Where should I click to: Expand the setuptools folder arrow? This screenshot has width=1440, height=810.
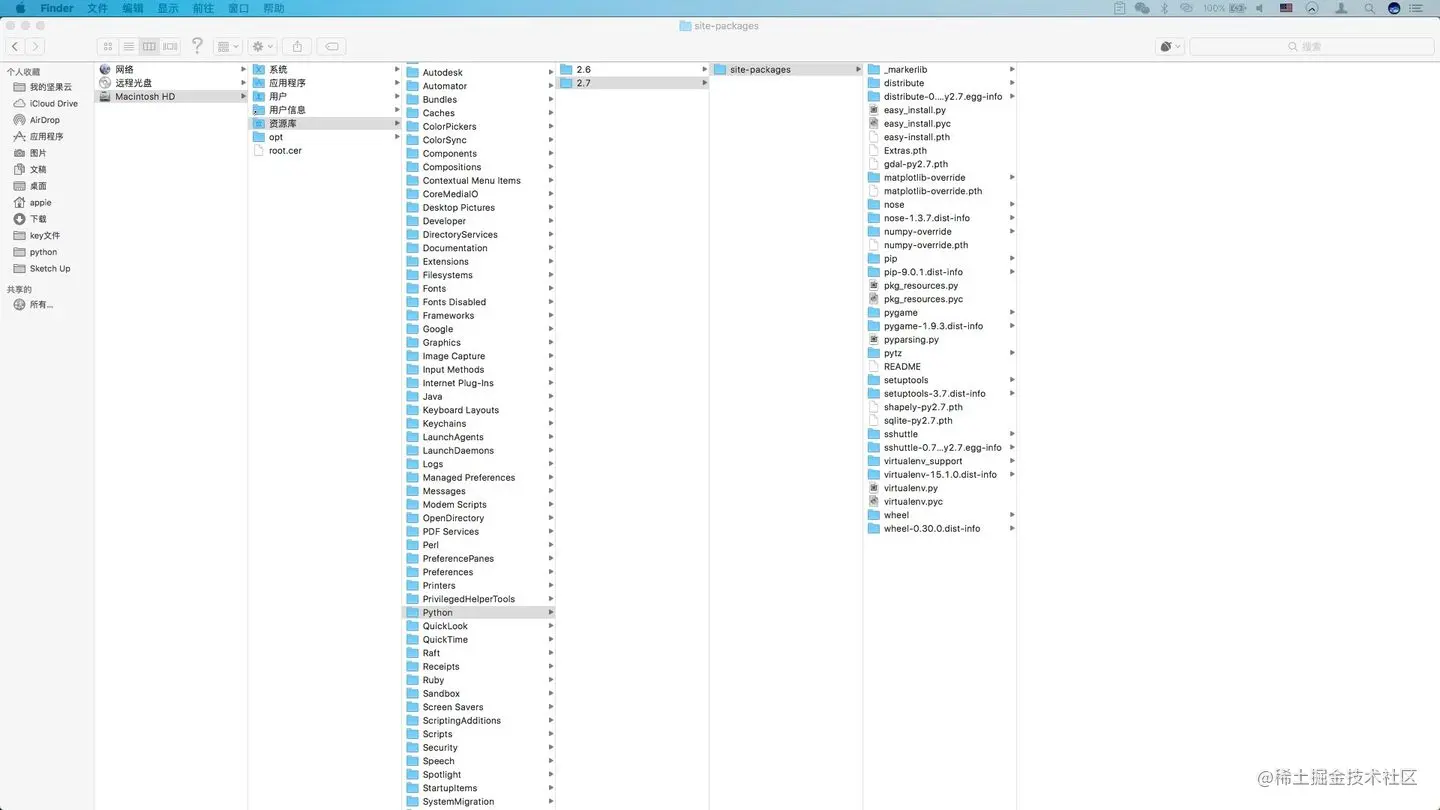1012,380
